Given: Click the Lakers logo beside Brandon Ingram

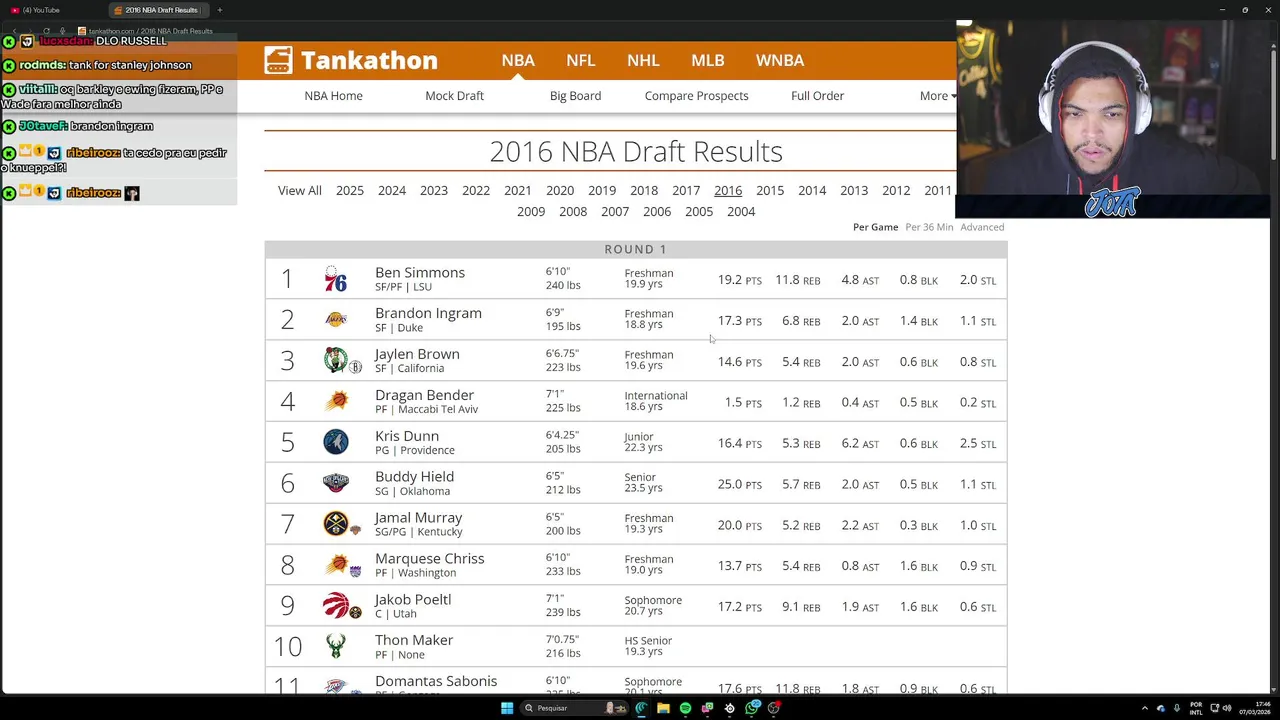Looking at the screenshot, I should click(336, 320).
